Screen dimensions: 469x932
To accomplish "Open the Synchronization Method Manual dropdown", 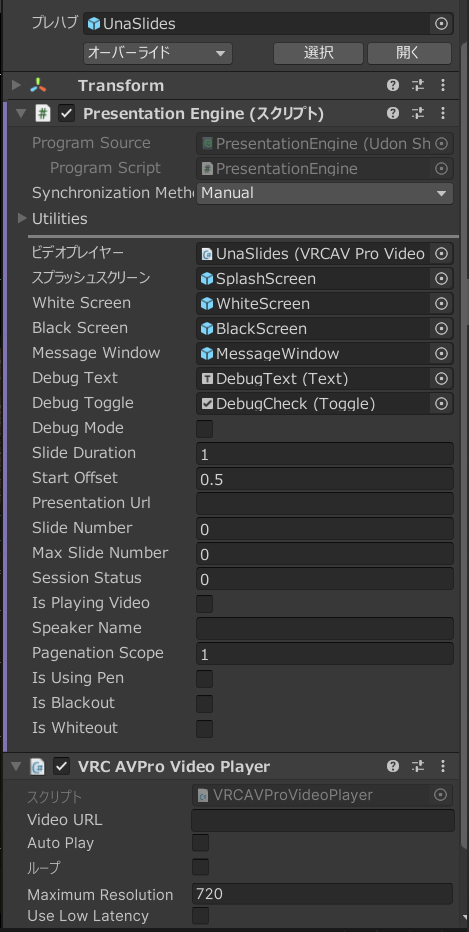I will pyautogui.click(x=325, y=193).
